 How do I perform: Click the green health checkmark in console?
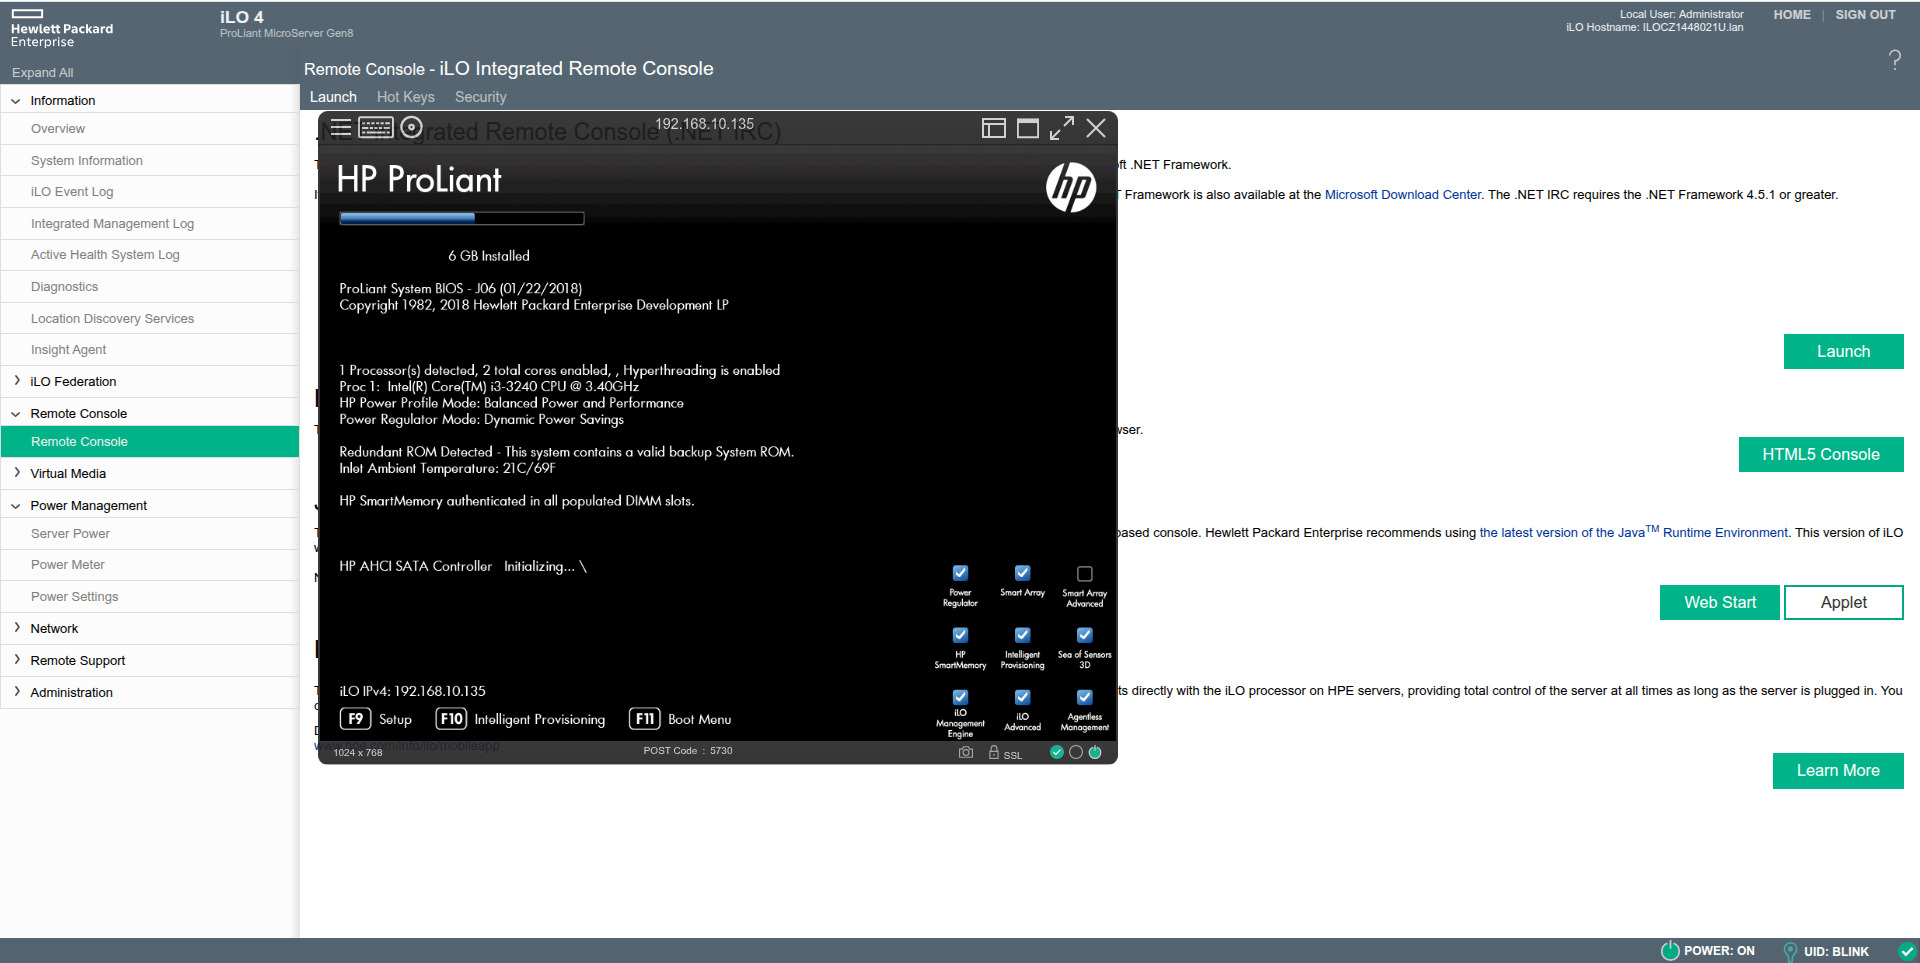click(x=1057, y=752)
